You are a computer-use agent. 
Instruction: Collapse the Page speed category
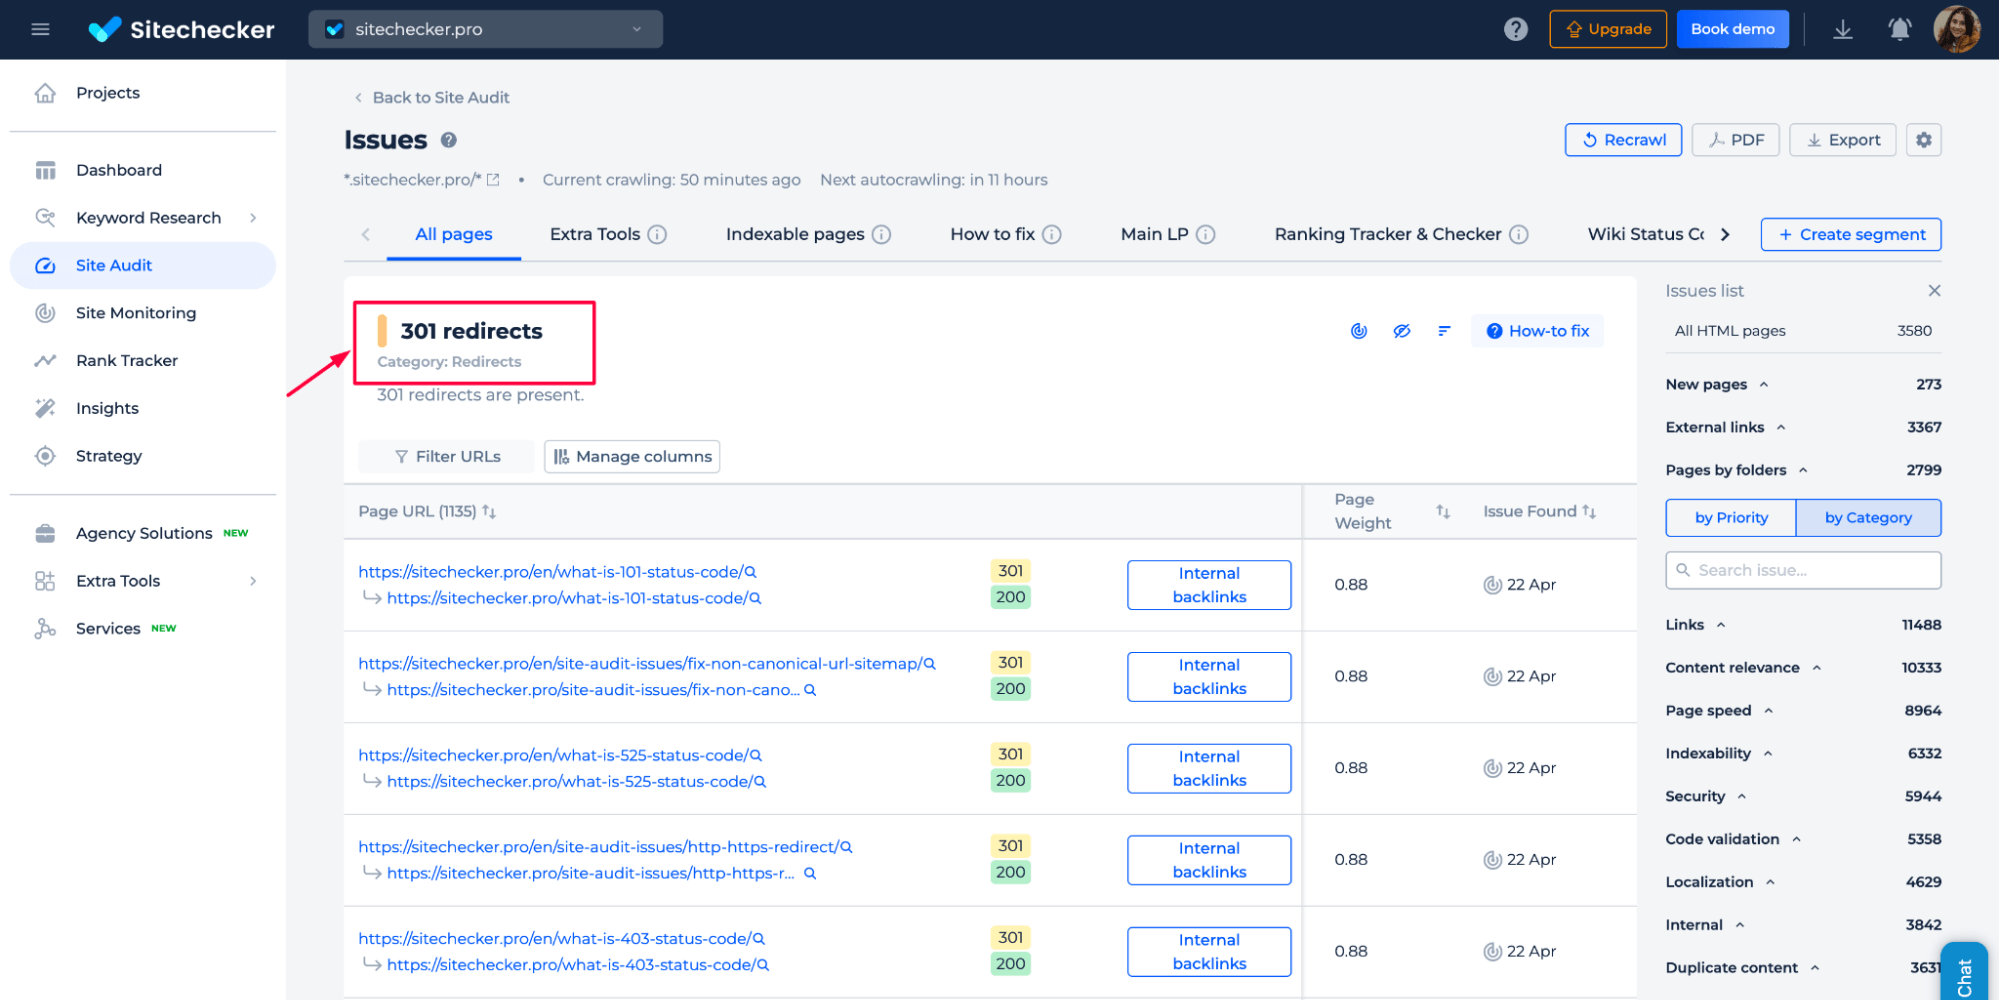(x=1769, y=712)
